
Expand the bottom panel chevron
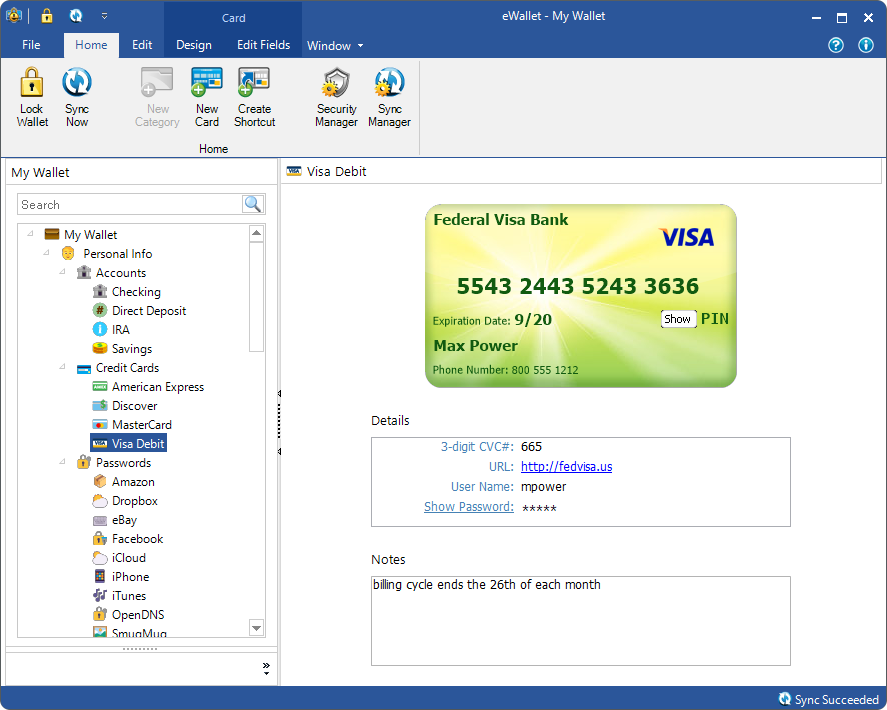(x=266, y=669)
